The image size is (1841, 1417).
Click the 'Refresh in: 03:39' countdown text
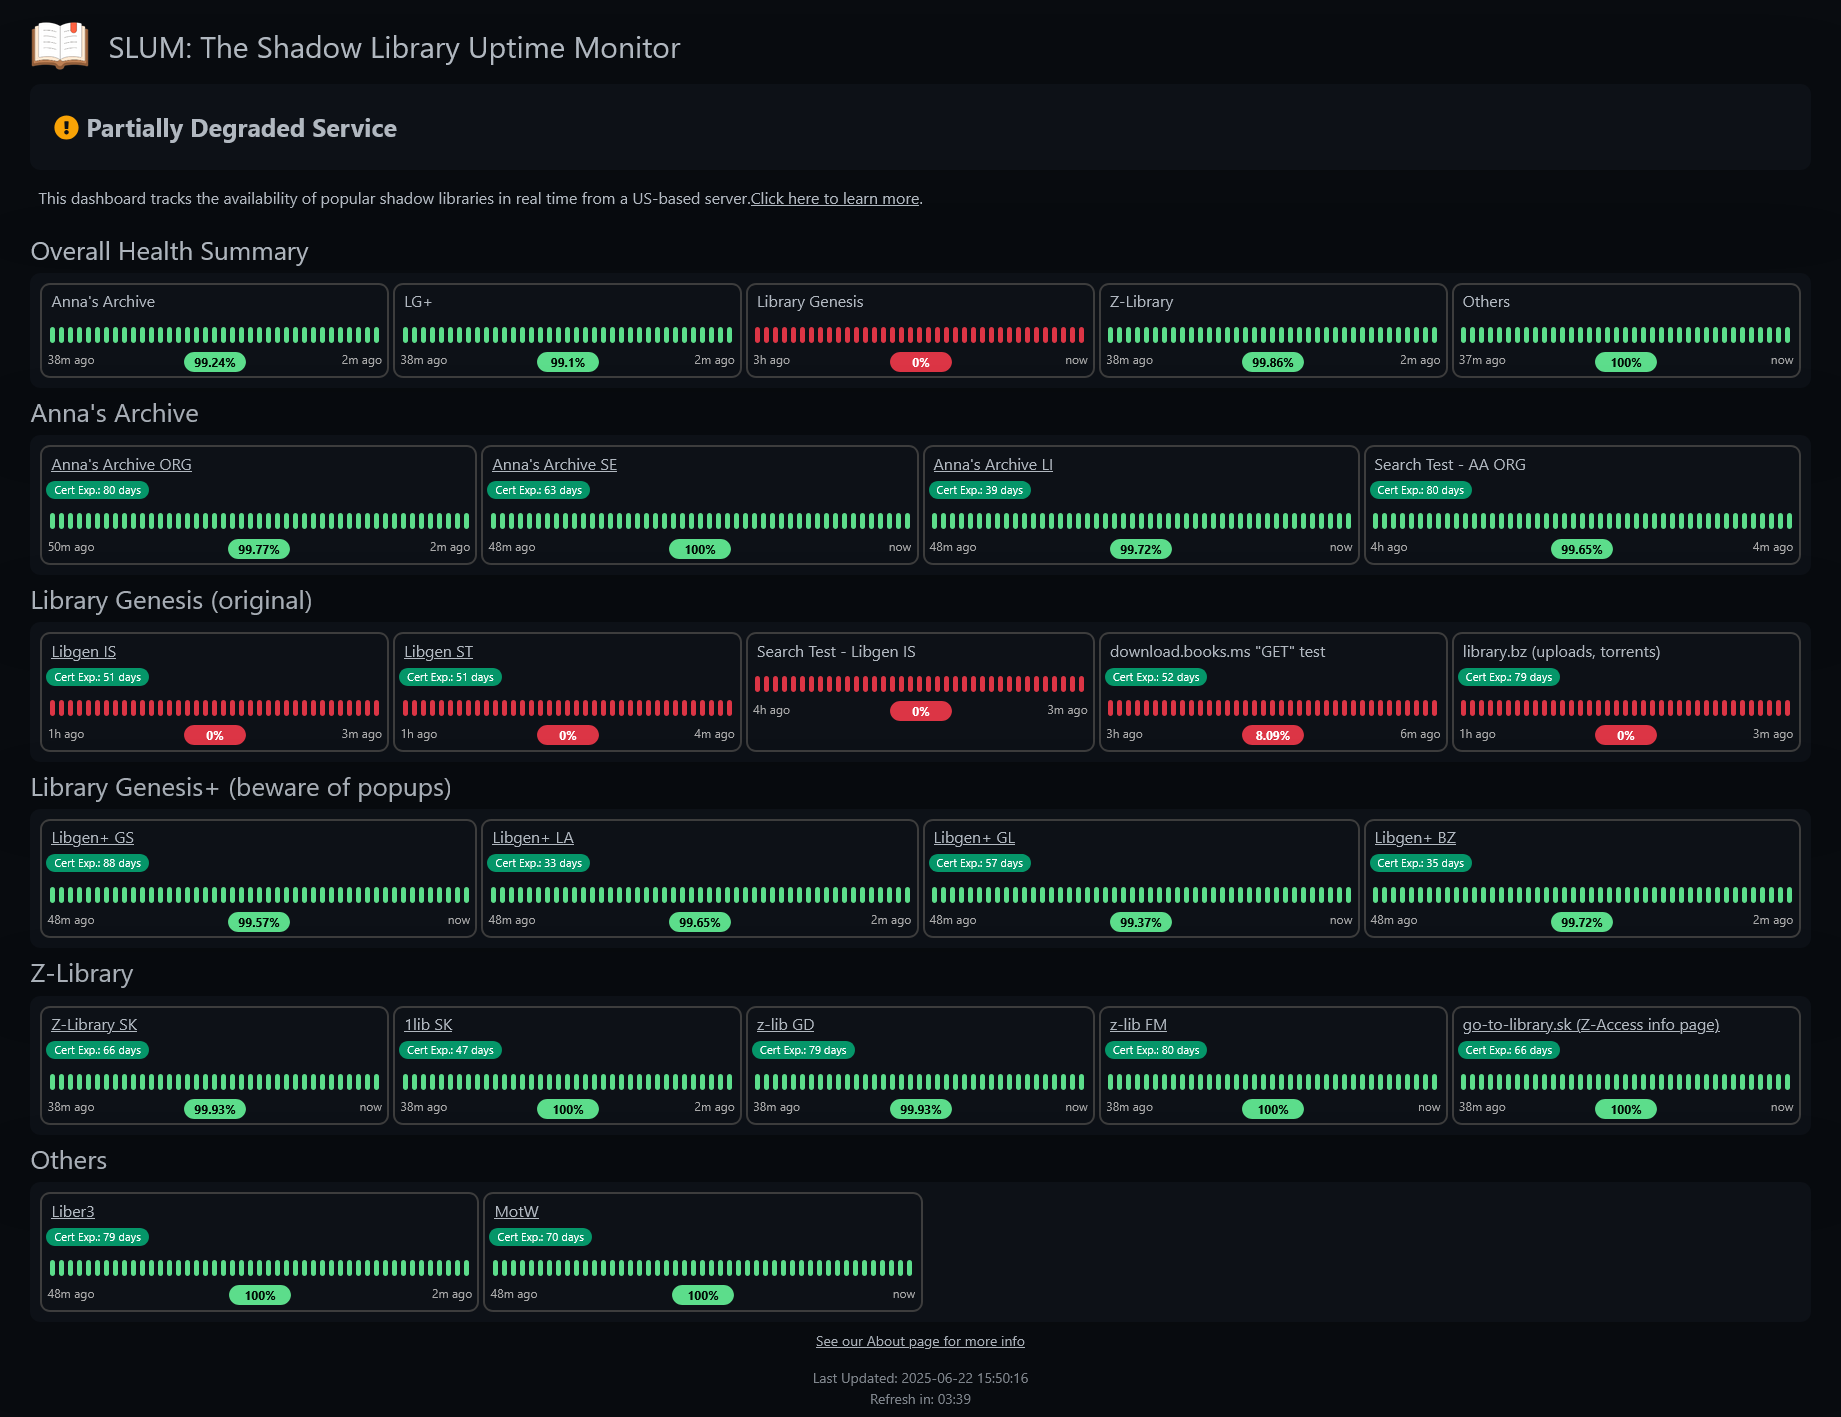click(920, 1399)
